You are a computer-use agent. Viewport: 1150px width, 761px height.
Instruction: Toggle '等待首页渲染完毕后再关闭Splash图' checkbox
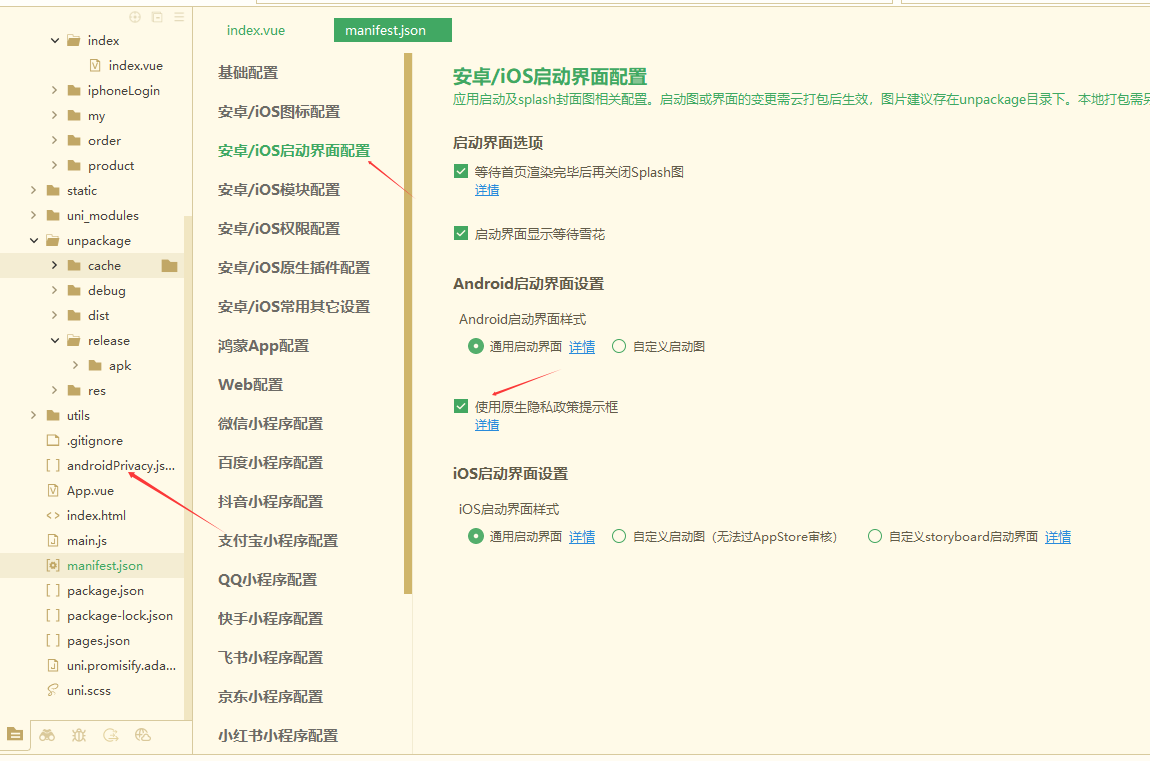pyautogui.click(x=461, y=172)
